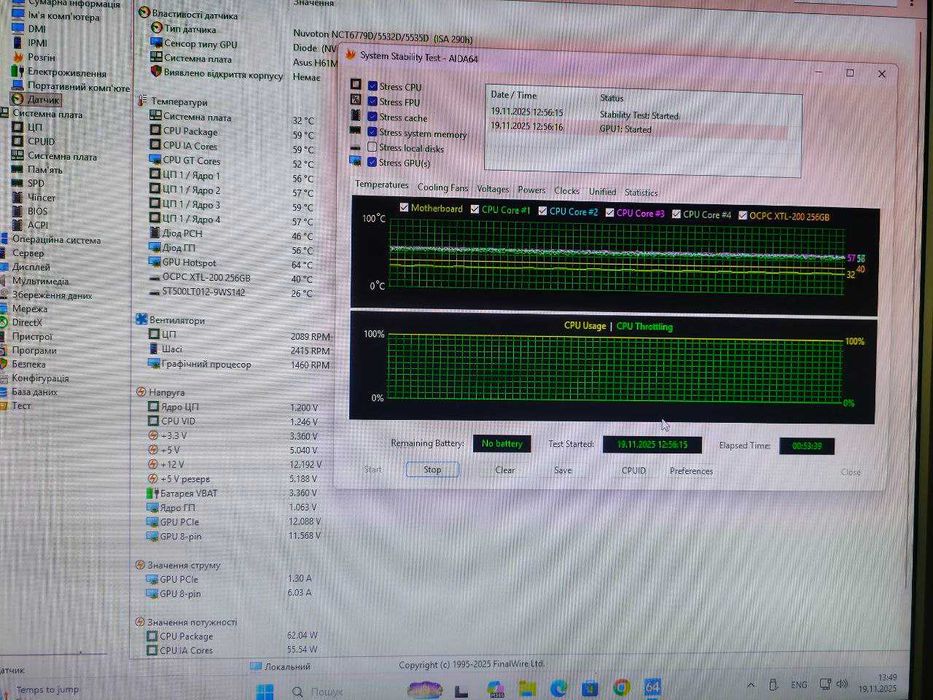Screen dimensions: 933x700
Task: Hide the Motherboard graph line checkbox
Action: 404,207
